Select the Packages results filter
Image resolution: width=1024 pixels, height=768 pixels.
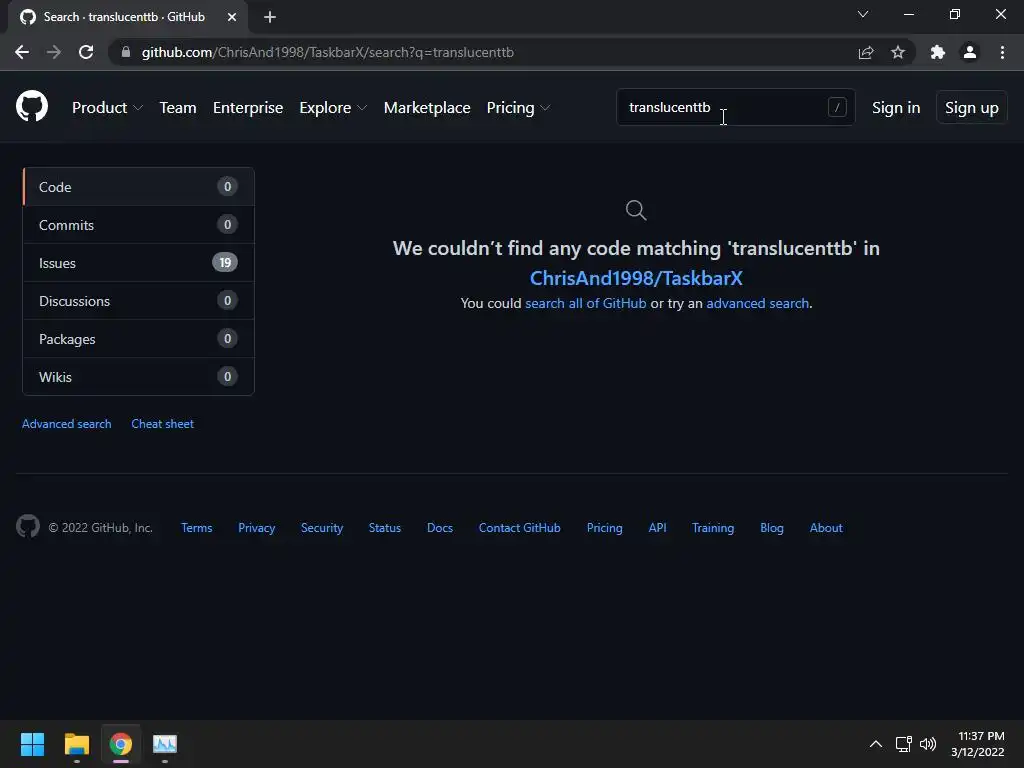pyautogui.click(x=138, y=338)
